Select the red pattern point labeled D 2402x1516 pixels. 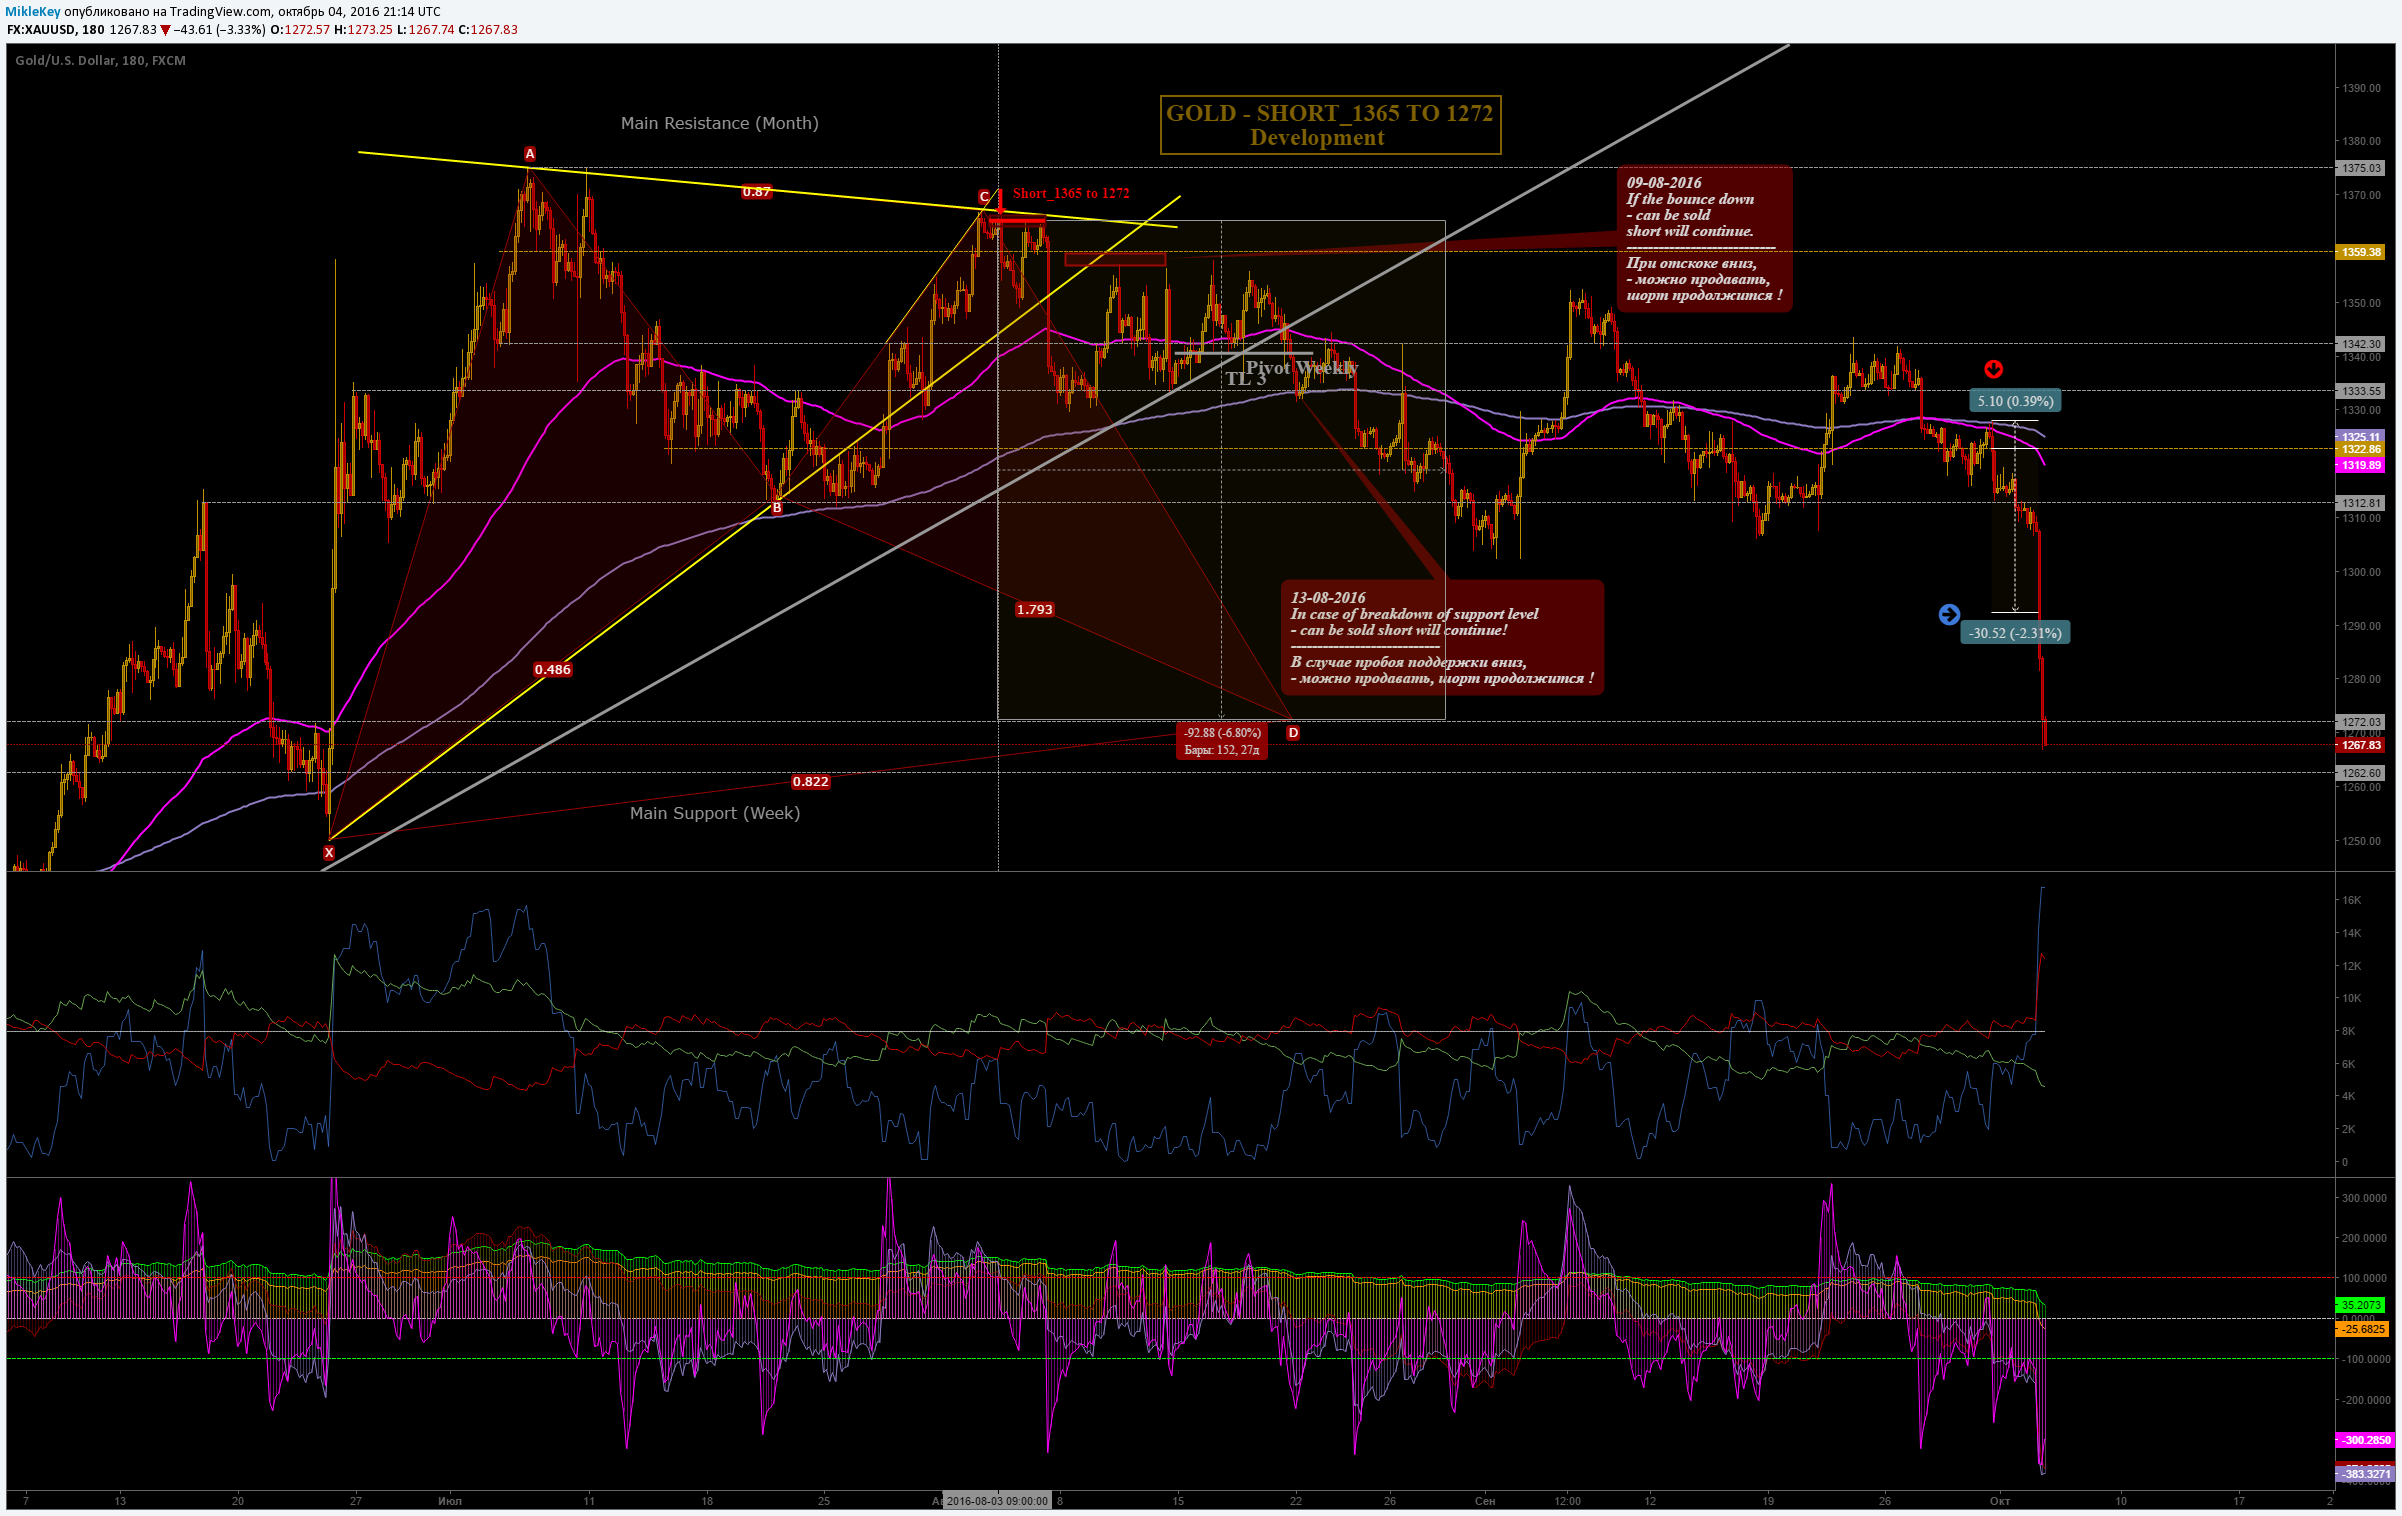pos(1293,733)
